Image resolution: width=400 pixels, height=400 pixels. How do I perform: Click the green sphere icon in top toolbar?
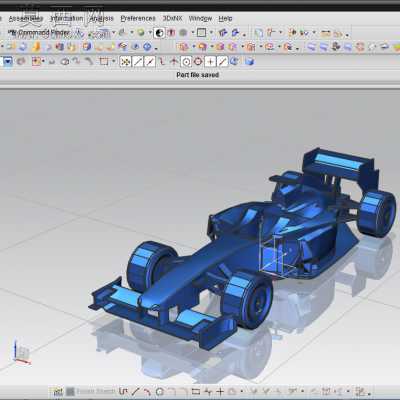(x=141, y=33)
